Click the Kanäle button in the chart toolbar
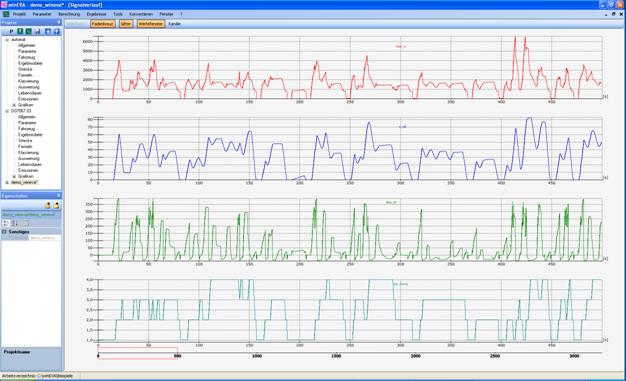Screen dimensions: 626x381 coord(174,24)
